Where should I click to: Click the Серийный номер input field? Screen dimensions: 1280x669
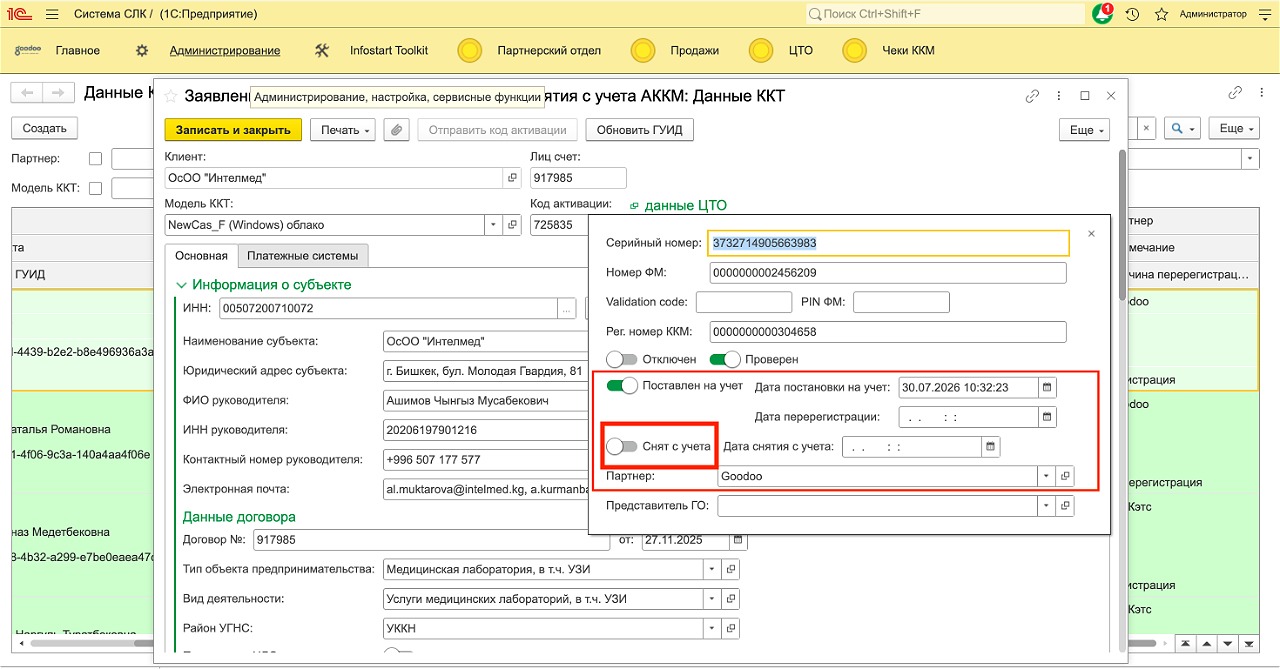[889, 243]
